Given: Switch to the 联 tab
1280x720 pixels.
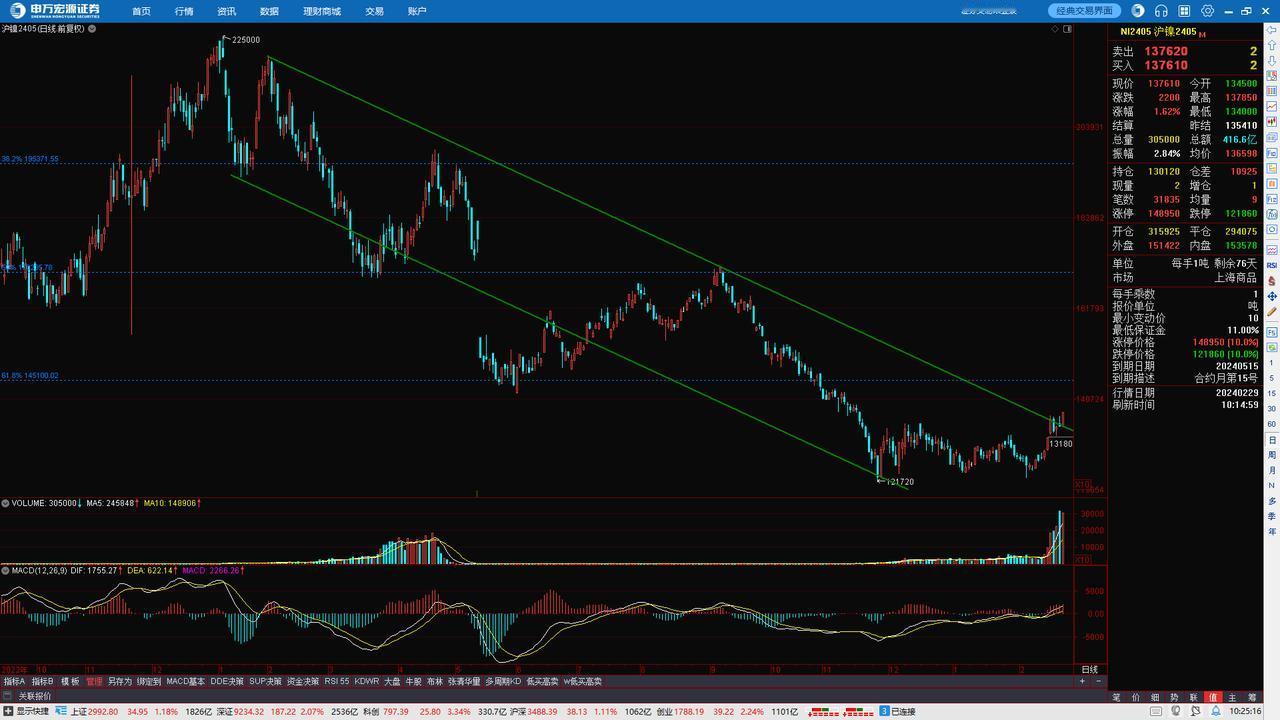Looking at the screenshot, I should 1194,697.
